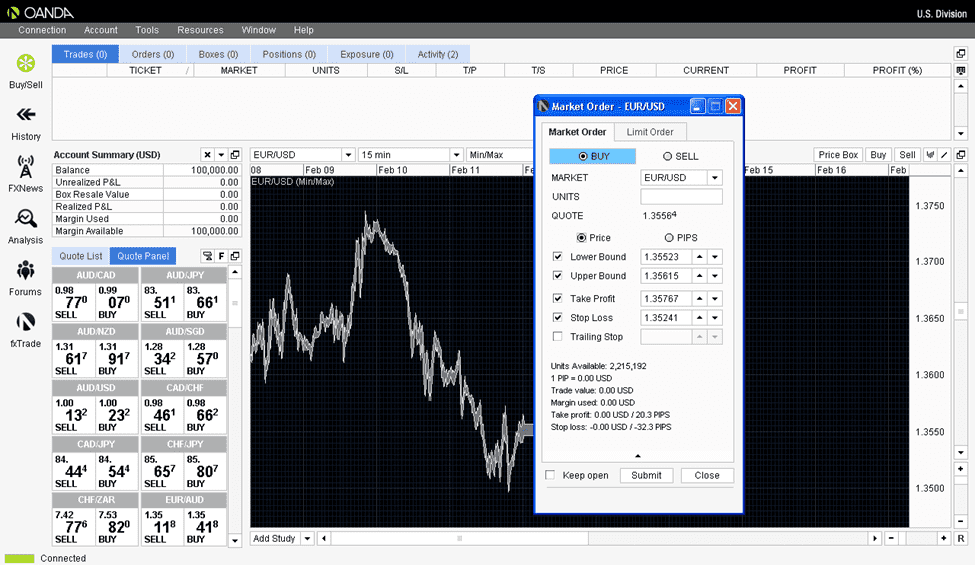The width and height of the screenshot is (975, 565).
Task: Open the MARKET currency pair dropdown
Action: [714, 178]
